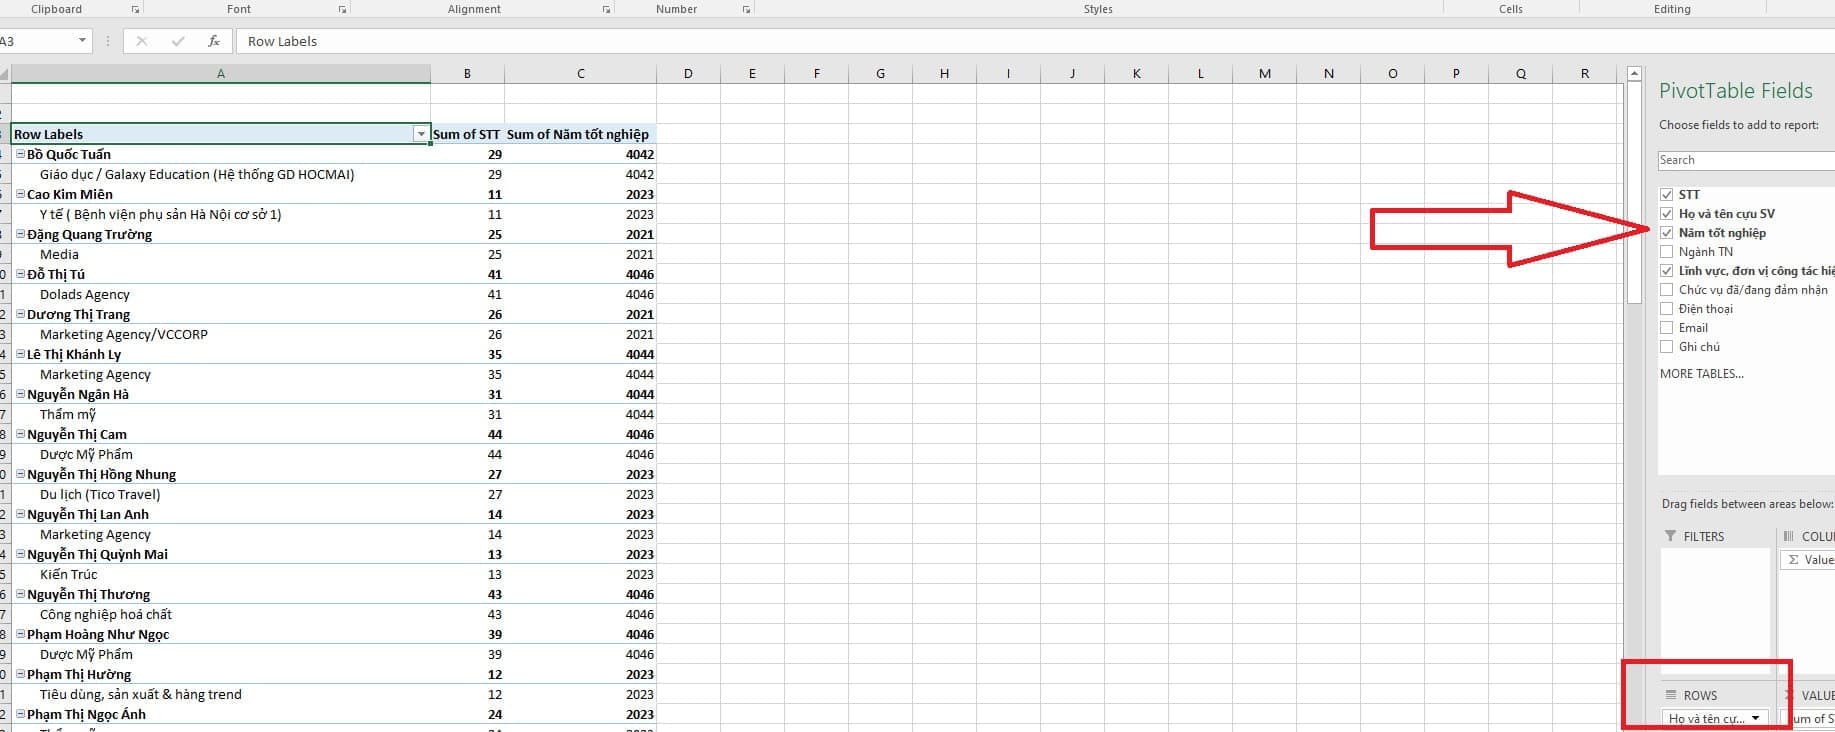
Task: Collapse the Đặng Quang Trường group
Action: click(x=20, y=234)
